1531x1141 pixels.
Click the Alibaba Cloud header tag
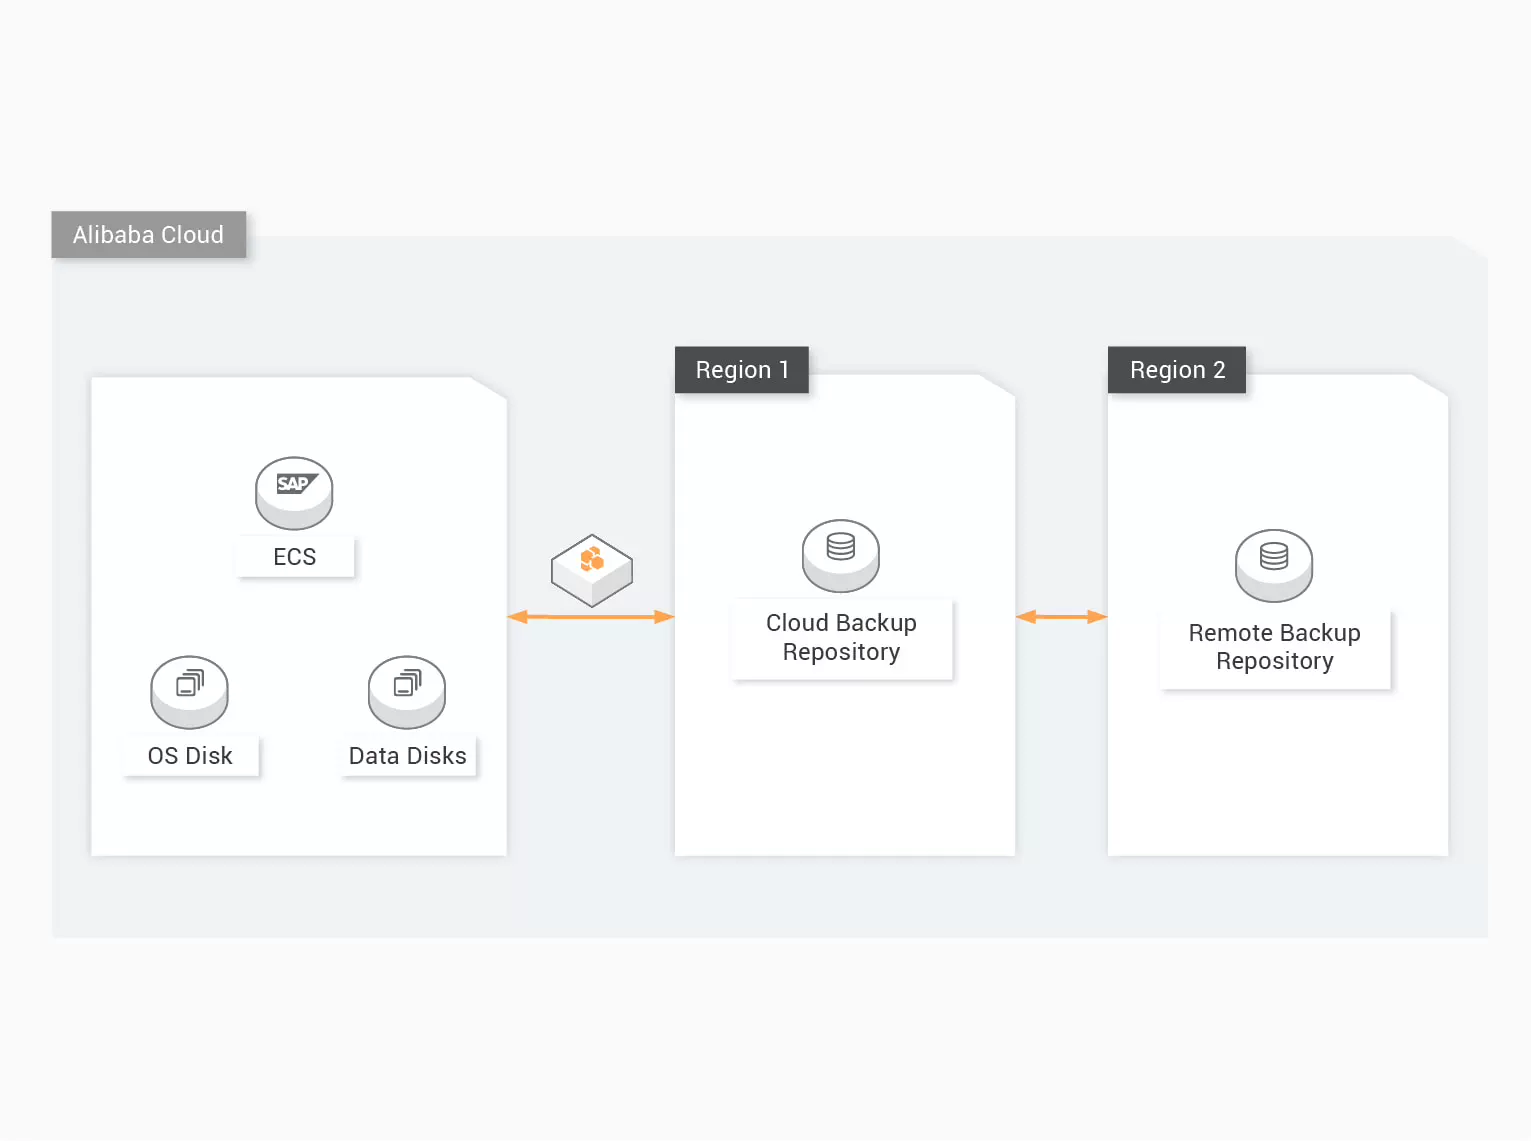click(149, 235)
